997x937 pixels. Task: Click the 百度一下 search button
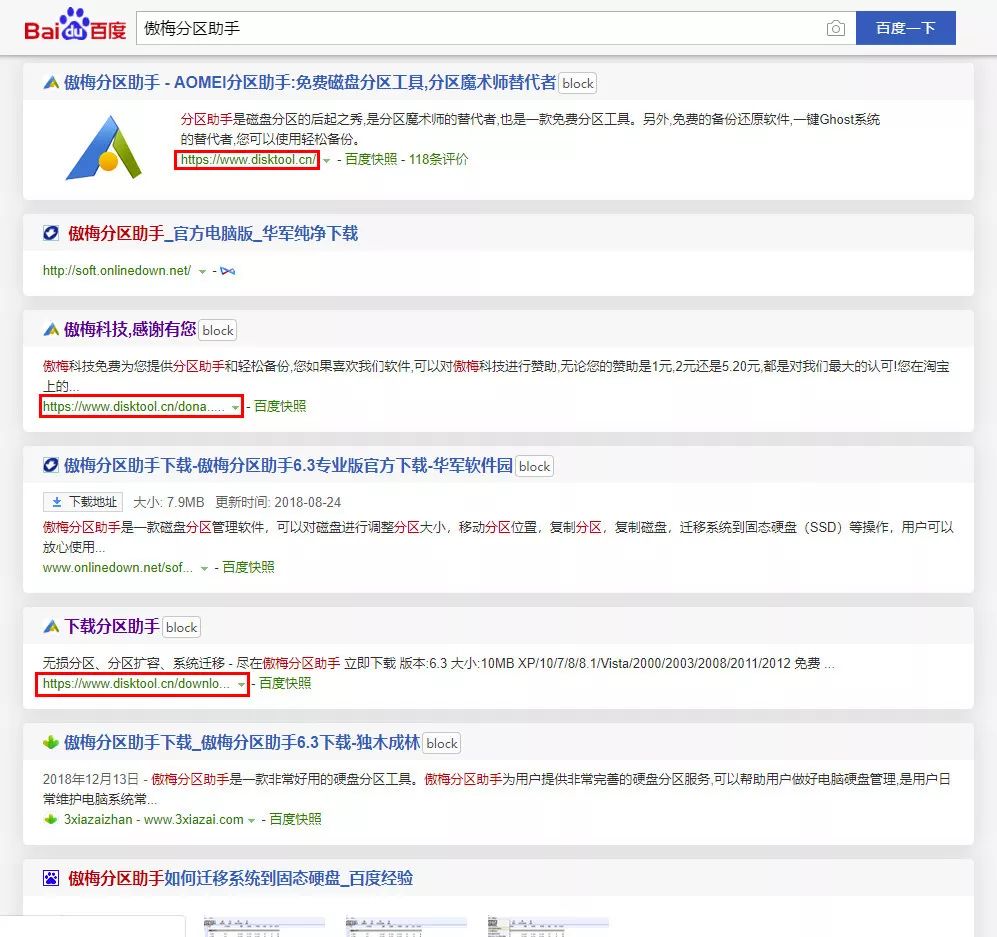(905, 29)
